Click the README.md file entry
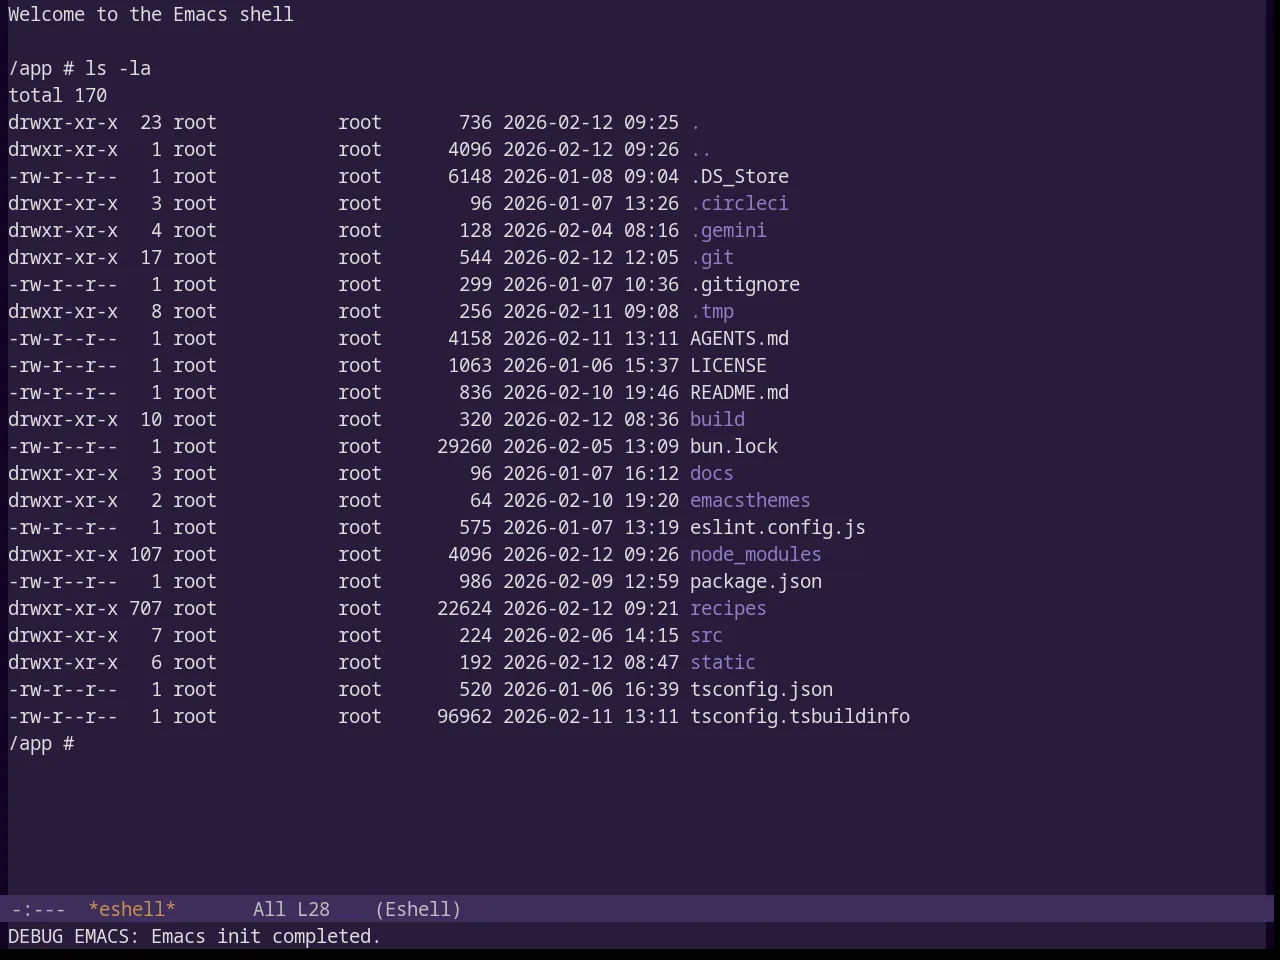The image size is (1280, 960). [739, 392]
